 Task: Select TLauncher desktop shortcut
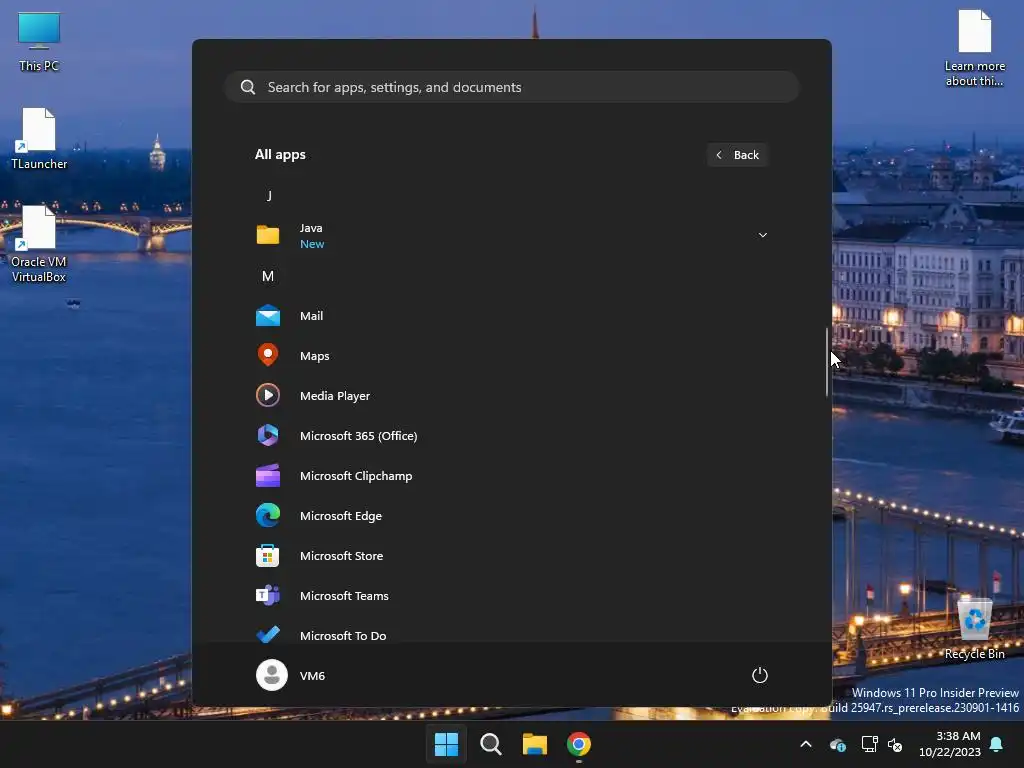coord(39,138)
